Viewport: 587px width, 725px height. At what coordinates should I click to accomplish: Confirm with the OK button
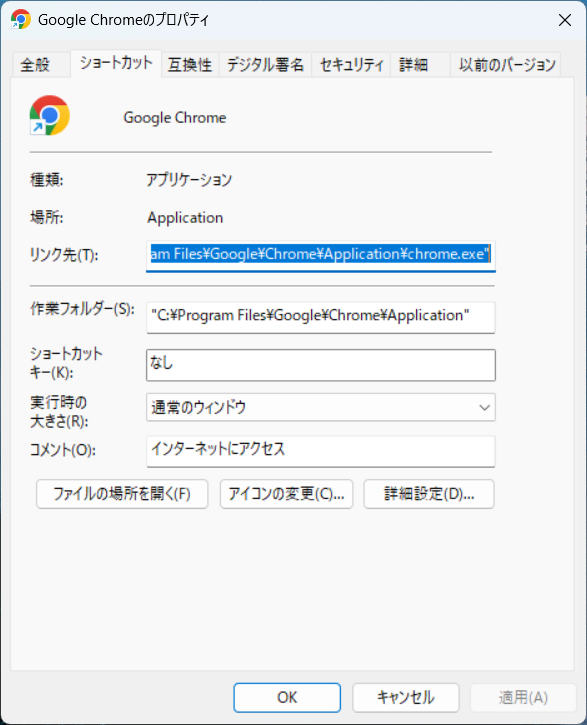pos(287,697)
